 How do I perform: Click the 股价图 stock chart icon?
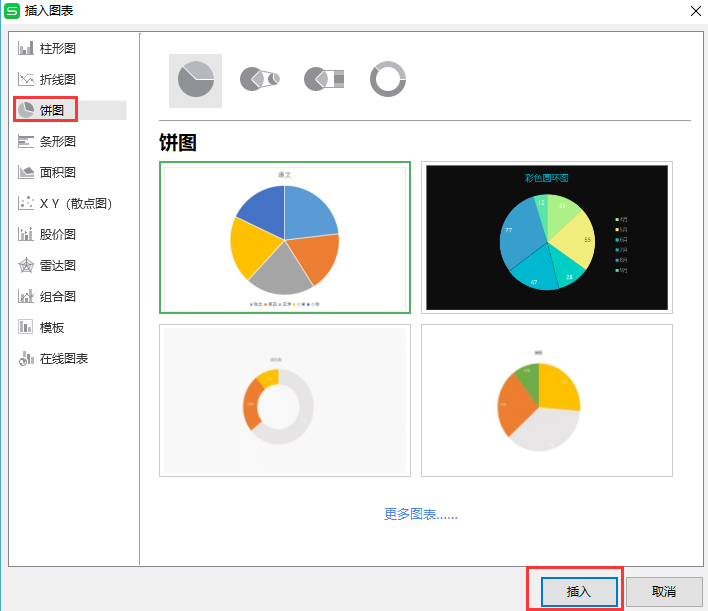pos(27,234)
